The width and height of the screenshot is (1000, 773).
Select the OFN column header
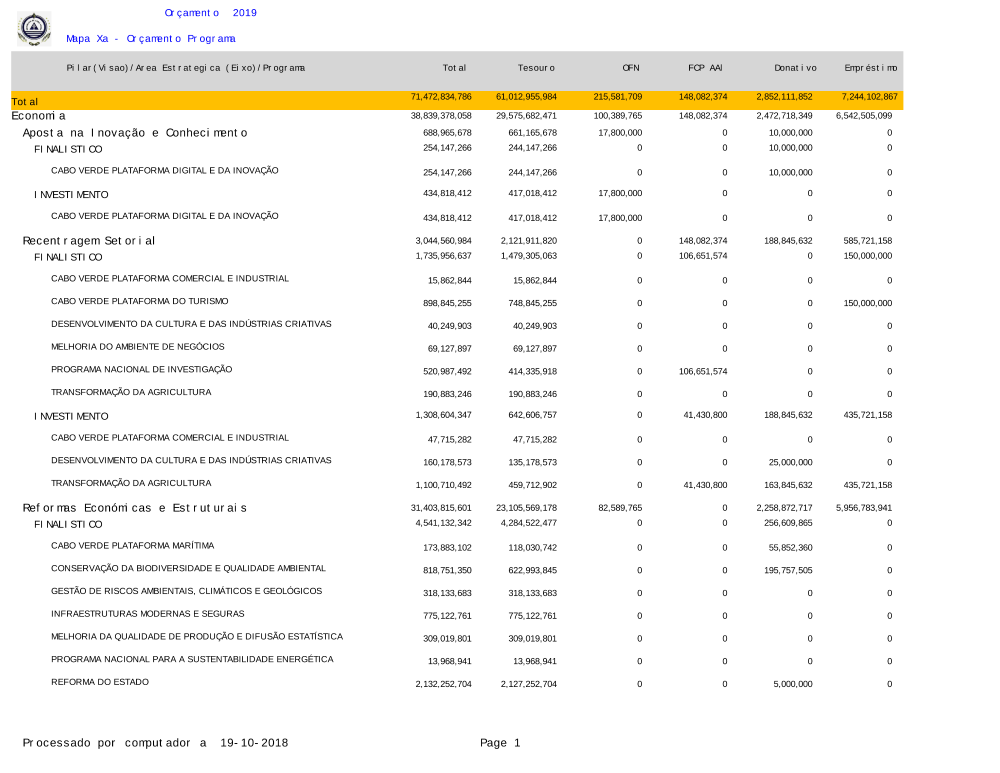[630, 68]
